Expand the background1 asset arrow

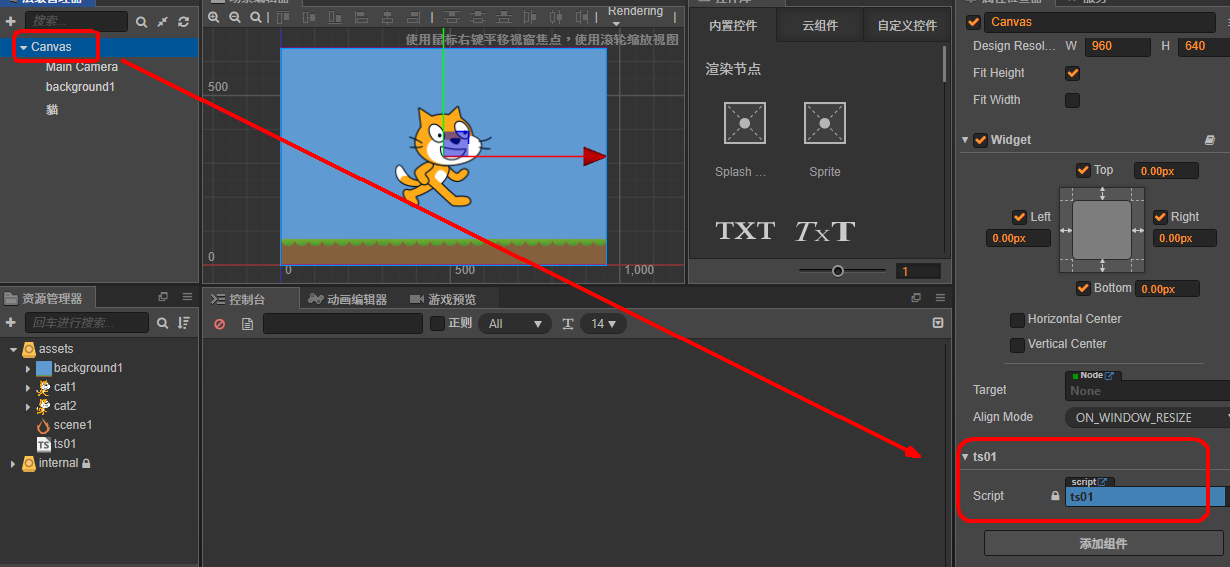(x=28, y=369)
